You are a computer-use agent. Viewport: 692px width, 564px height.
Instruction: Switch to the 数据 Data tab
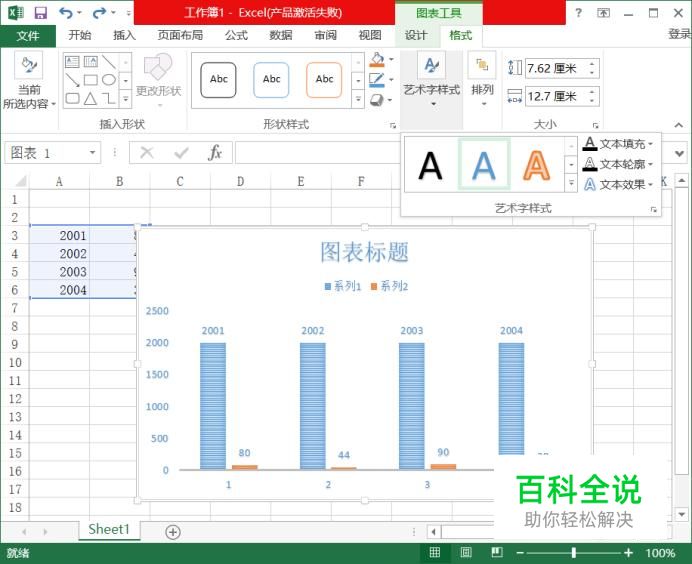pos(281,35)
